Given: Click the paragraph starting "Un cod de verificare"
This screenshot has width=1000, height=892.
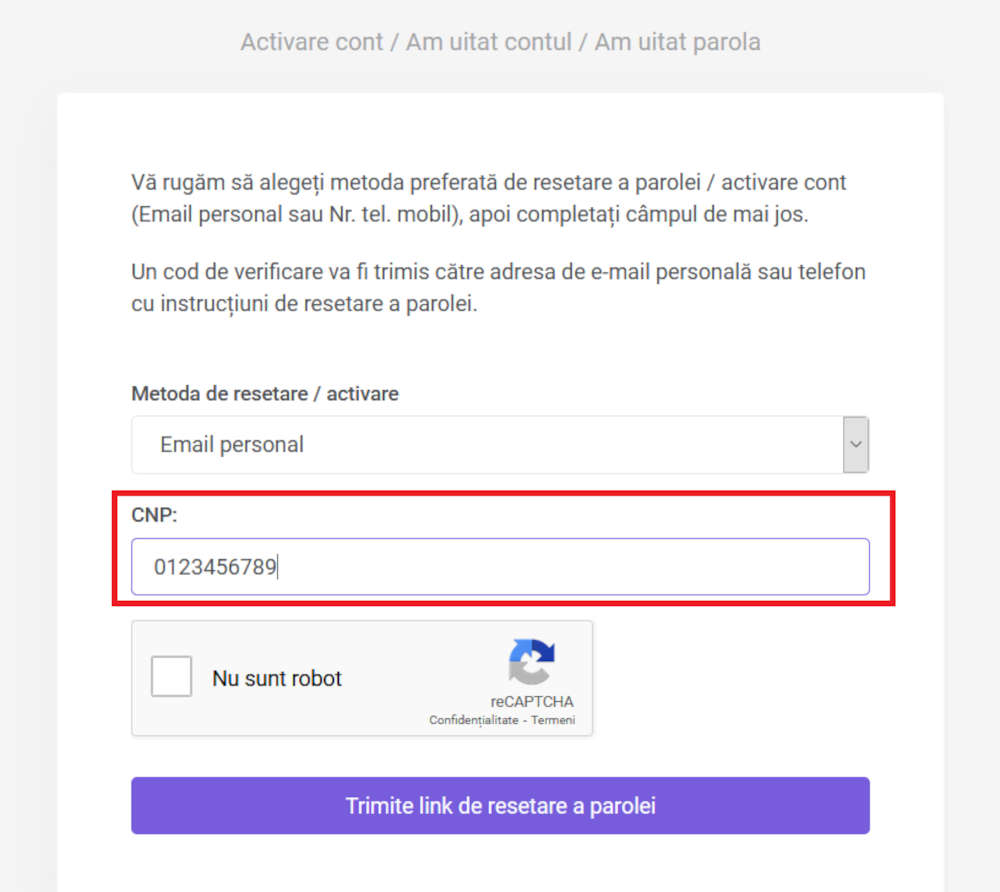Looking at the screenshot, I should pos(498,288).
